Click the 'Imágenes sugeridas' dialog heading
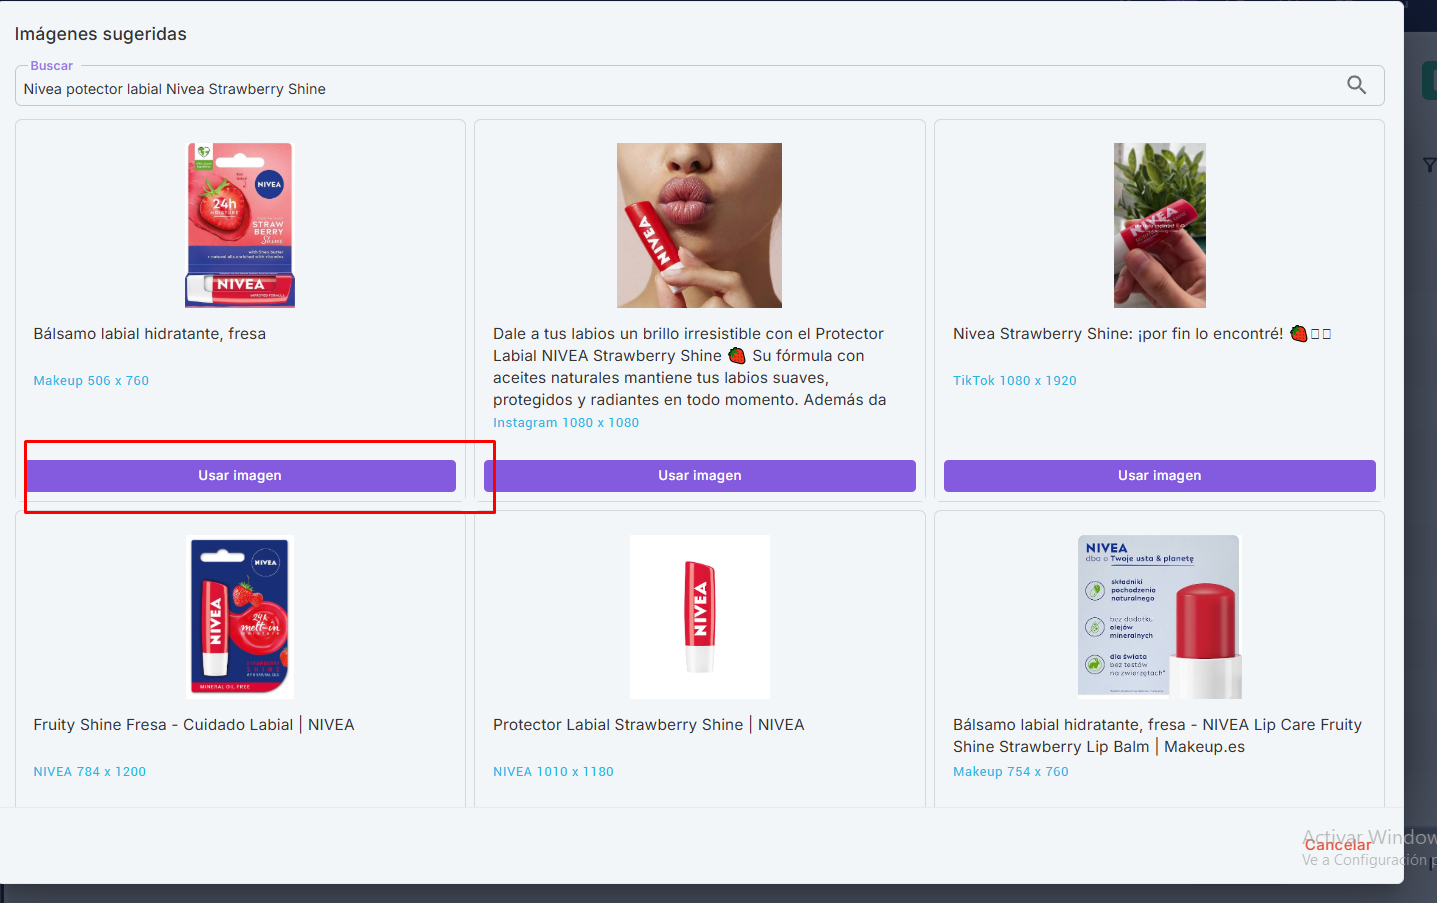This screenshot has height=903, width=1437. pyautogui.click(x=101, y=34)
